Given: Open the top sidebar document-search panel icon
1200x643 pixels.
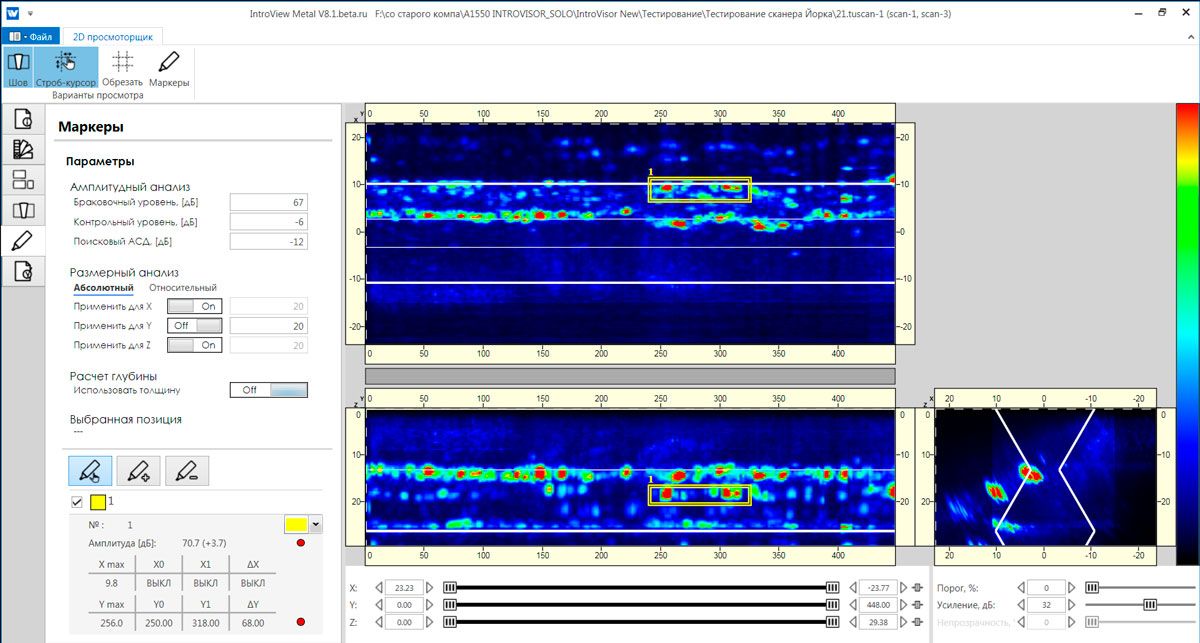Looking at the screenshot, I should [23, 120].
